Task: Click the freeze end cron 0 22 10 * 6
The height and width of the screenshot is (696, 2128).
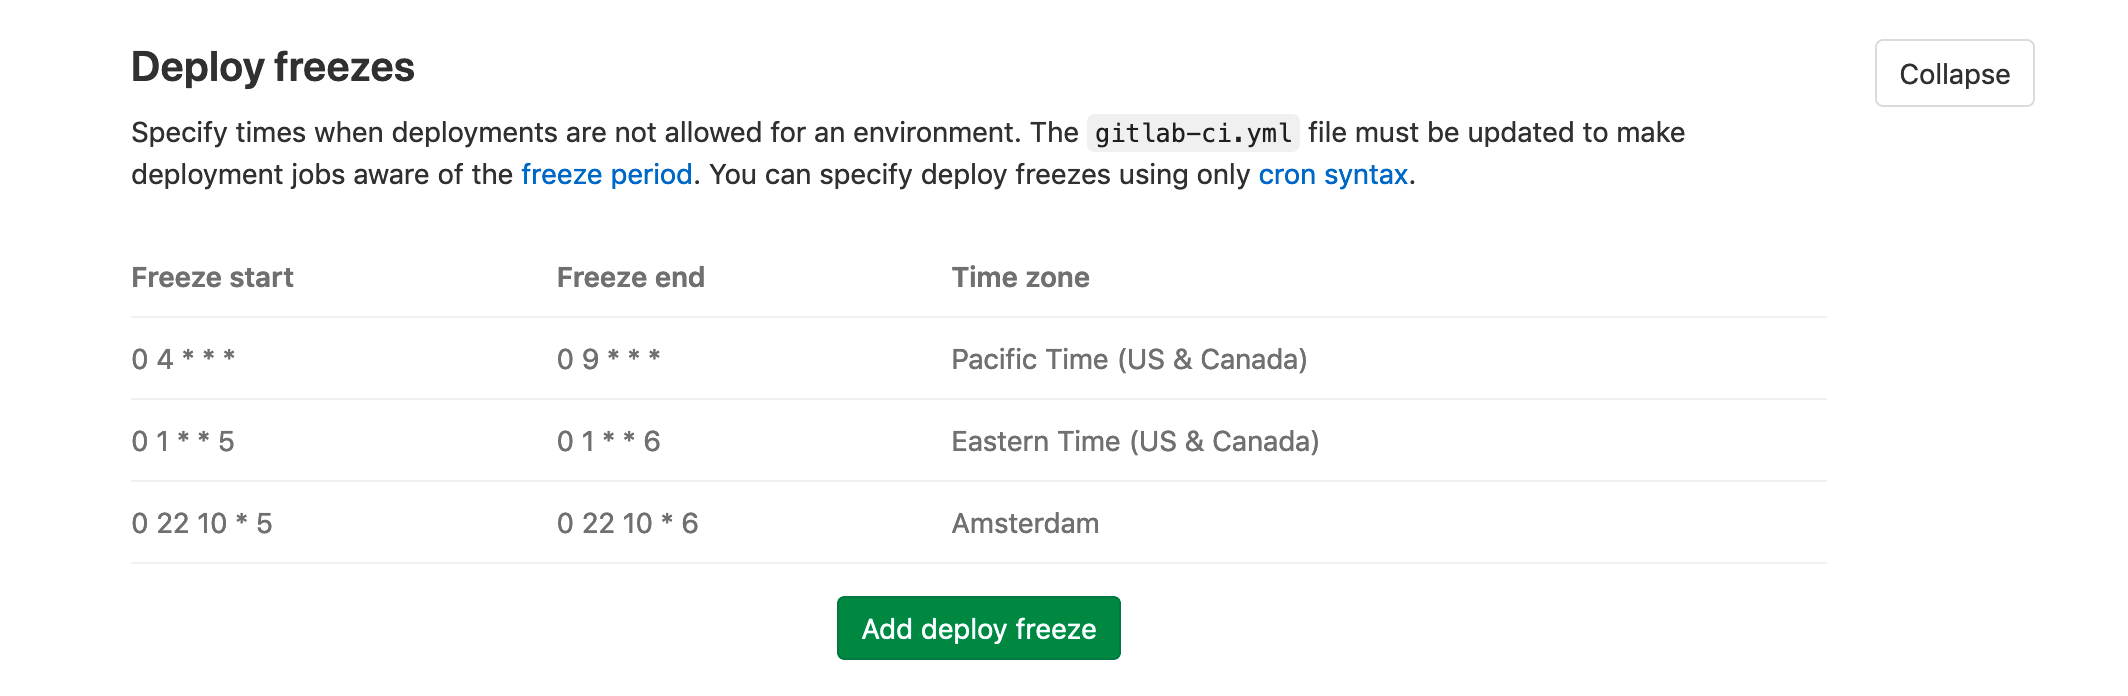Action: point(628,522)
